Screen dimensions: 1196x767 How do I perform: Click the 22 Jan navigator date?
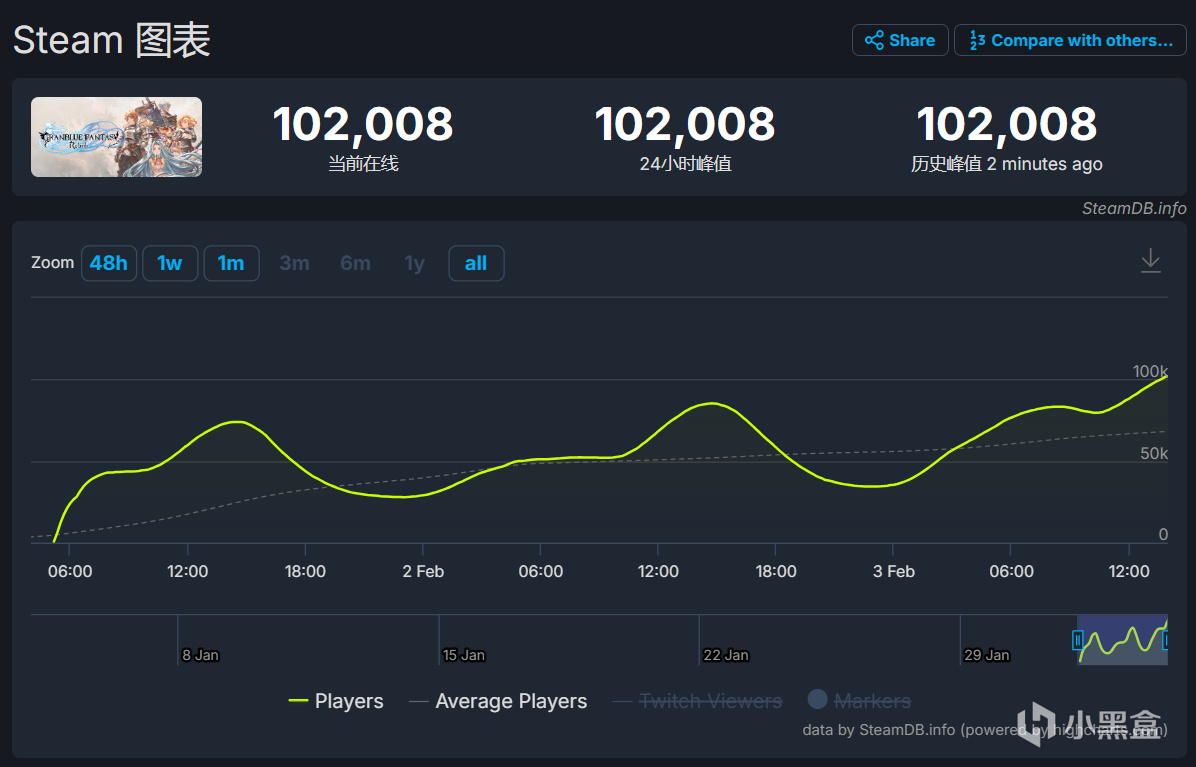726,655
